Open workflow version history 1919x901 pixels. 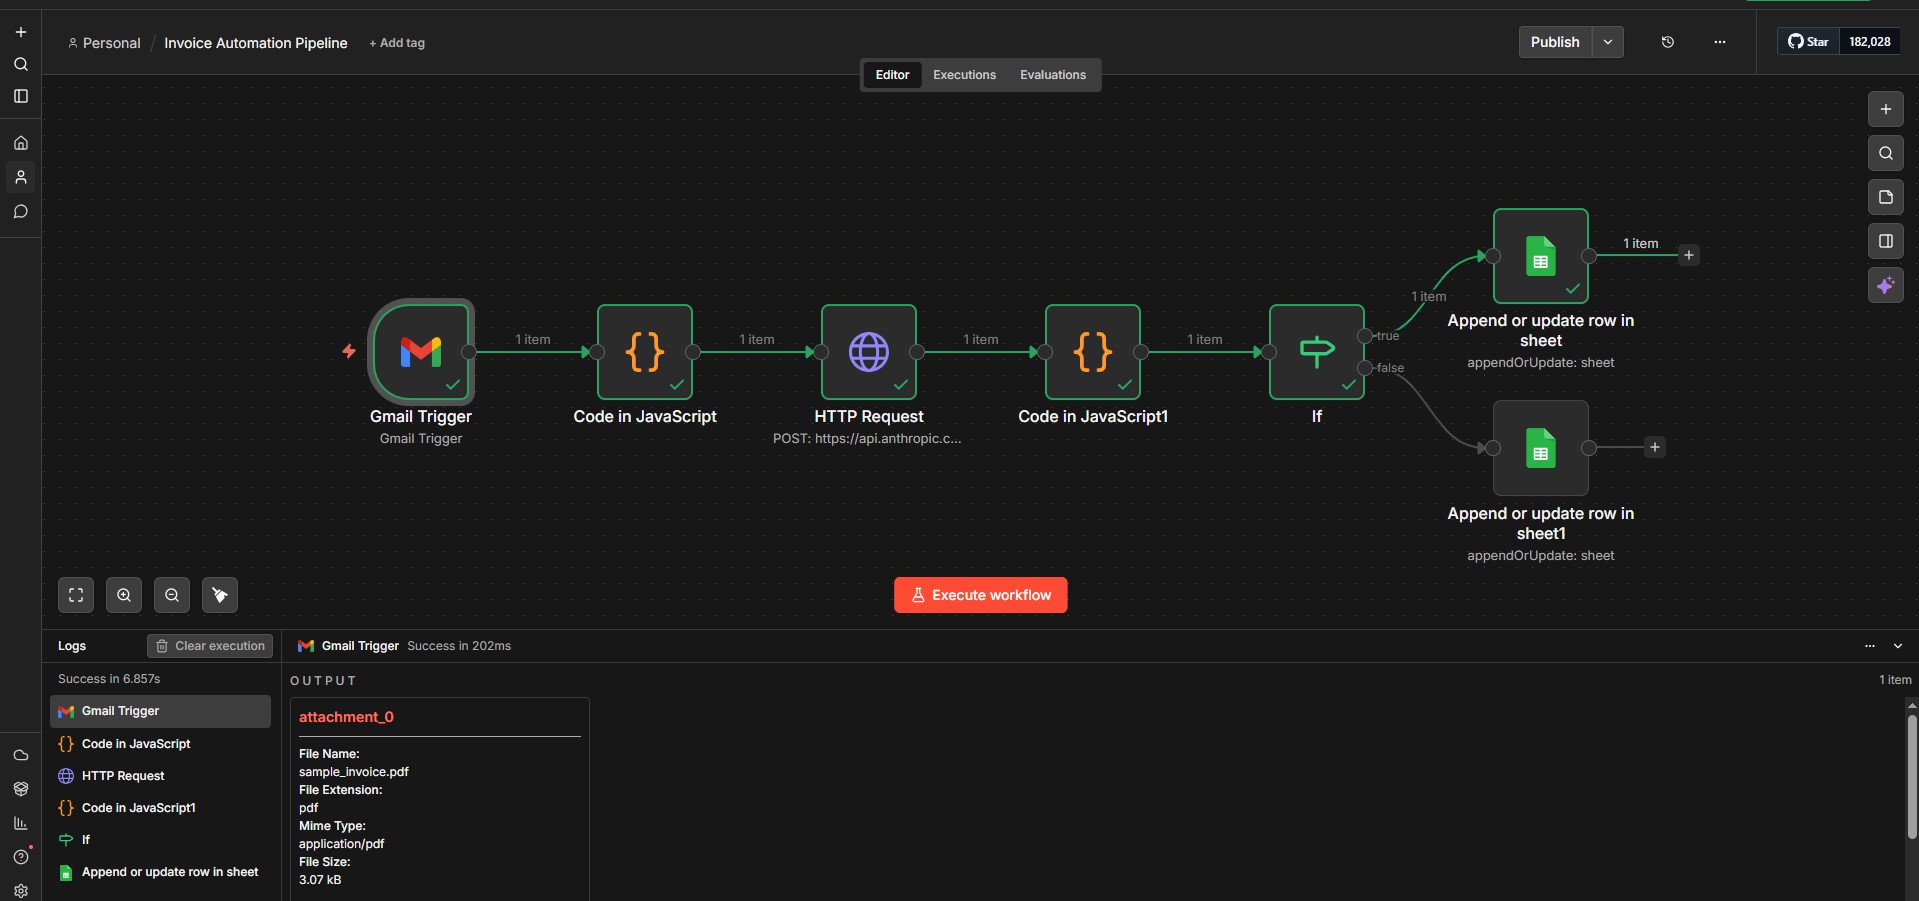(1666, 42)
